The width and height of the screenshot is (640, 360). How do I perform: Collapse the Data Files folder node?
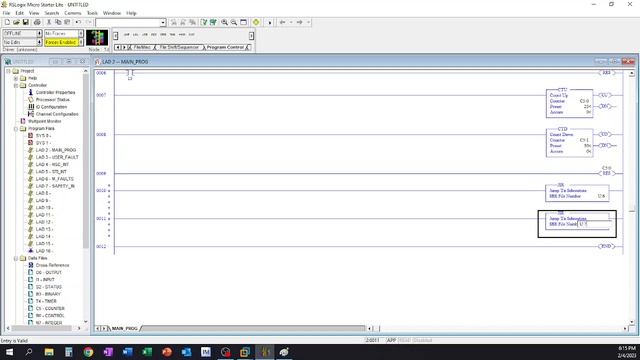coord(16,258)
